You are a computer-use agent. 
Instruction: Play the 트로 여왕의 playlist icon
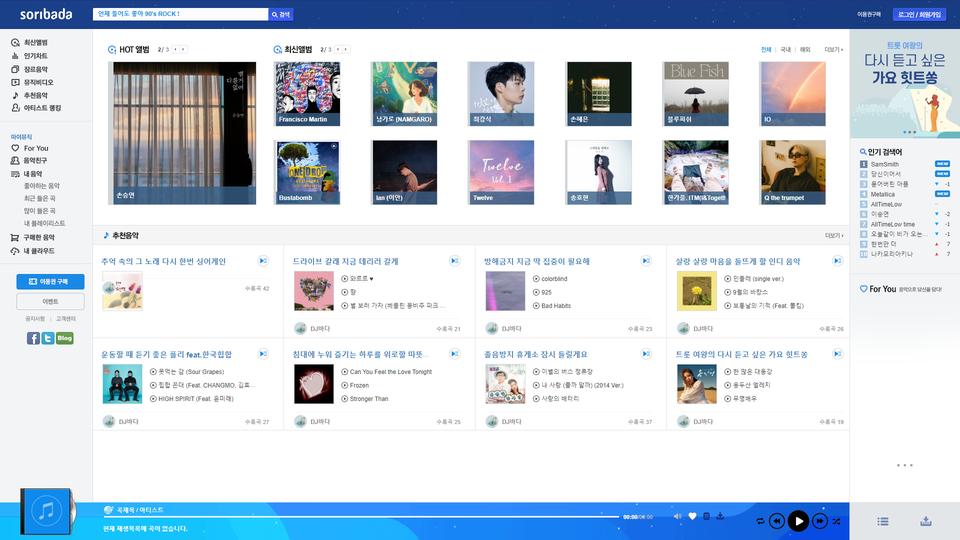[838, 354]
